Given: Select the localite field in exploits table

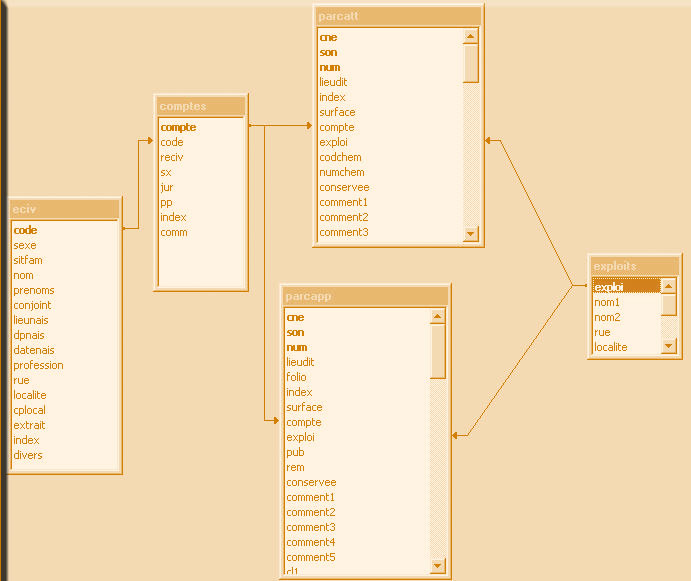Looking at the screenshot, I should [611, 347].
